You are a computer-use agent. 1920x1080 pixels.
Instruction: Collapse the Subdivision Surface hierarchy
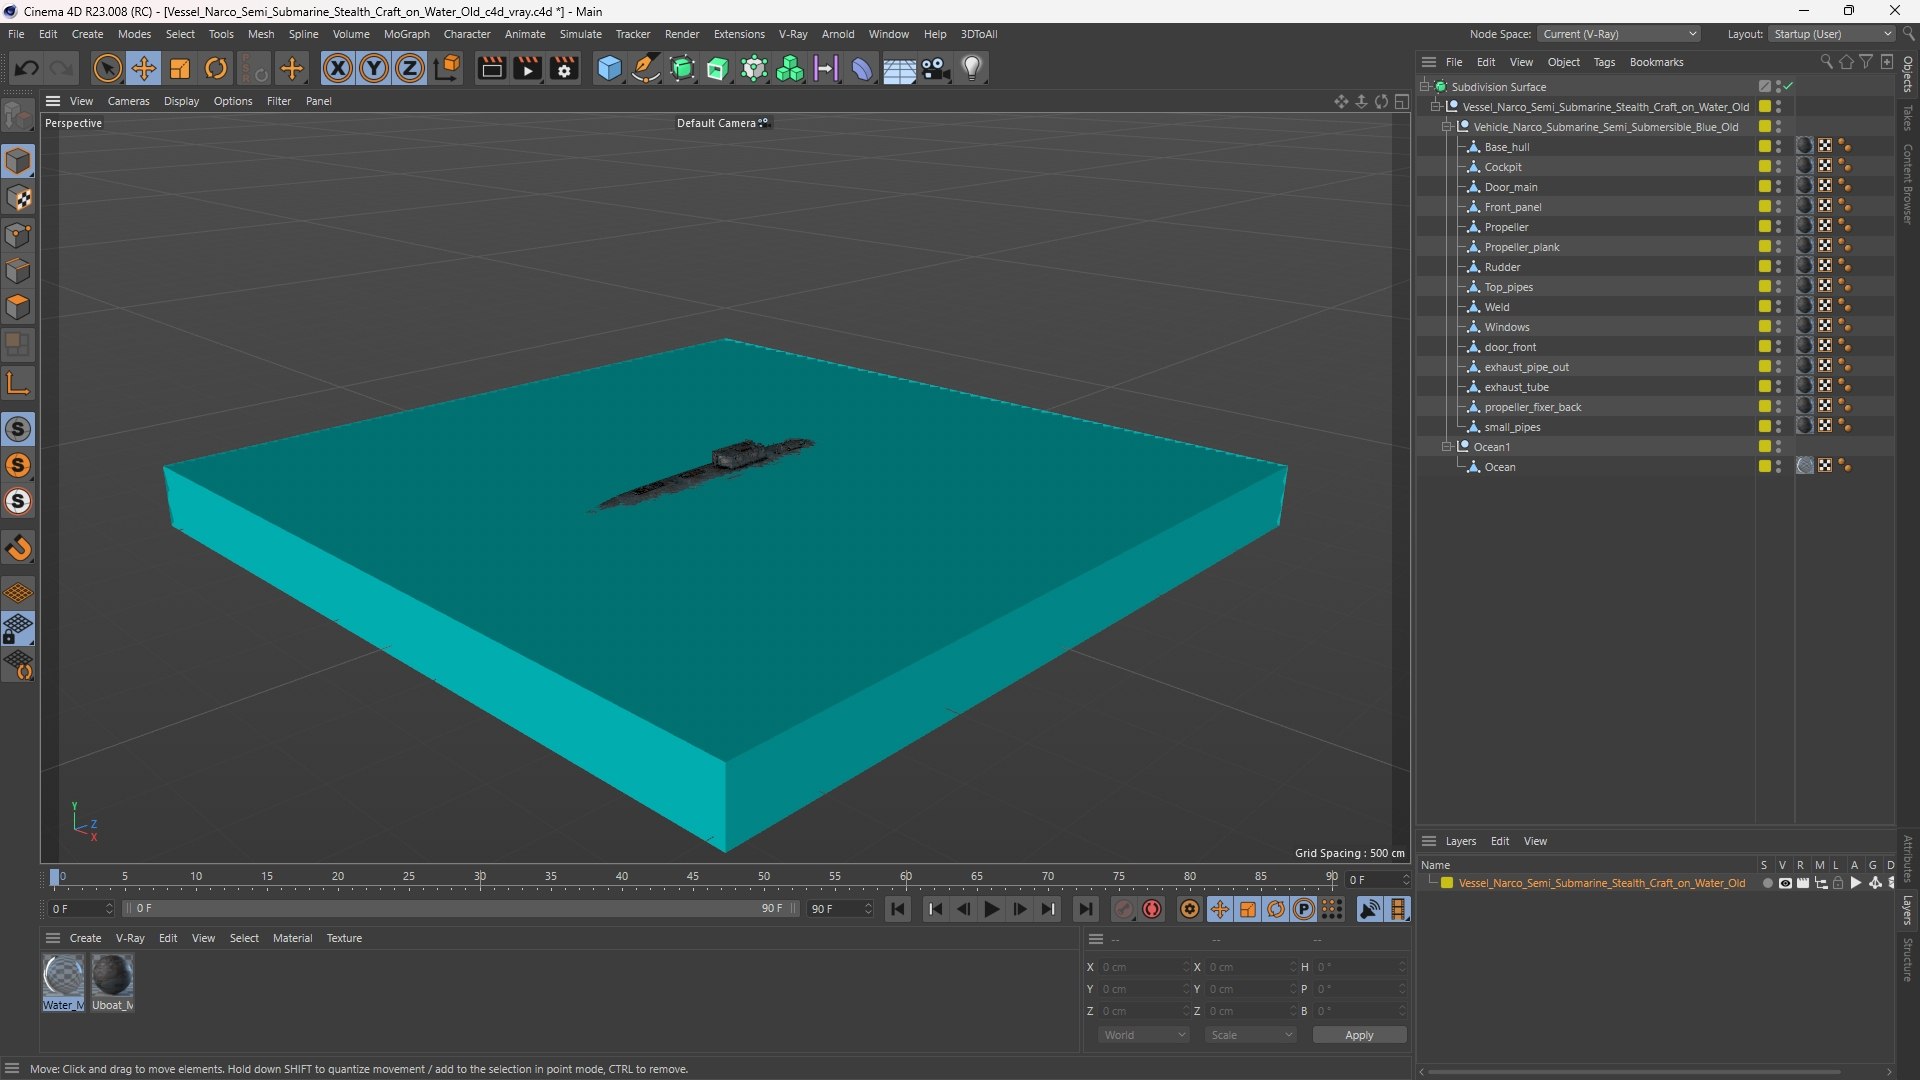[x=1424, y=86]
